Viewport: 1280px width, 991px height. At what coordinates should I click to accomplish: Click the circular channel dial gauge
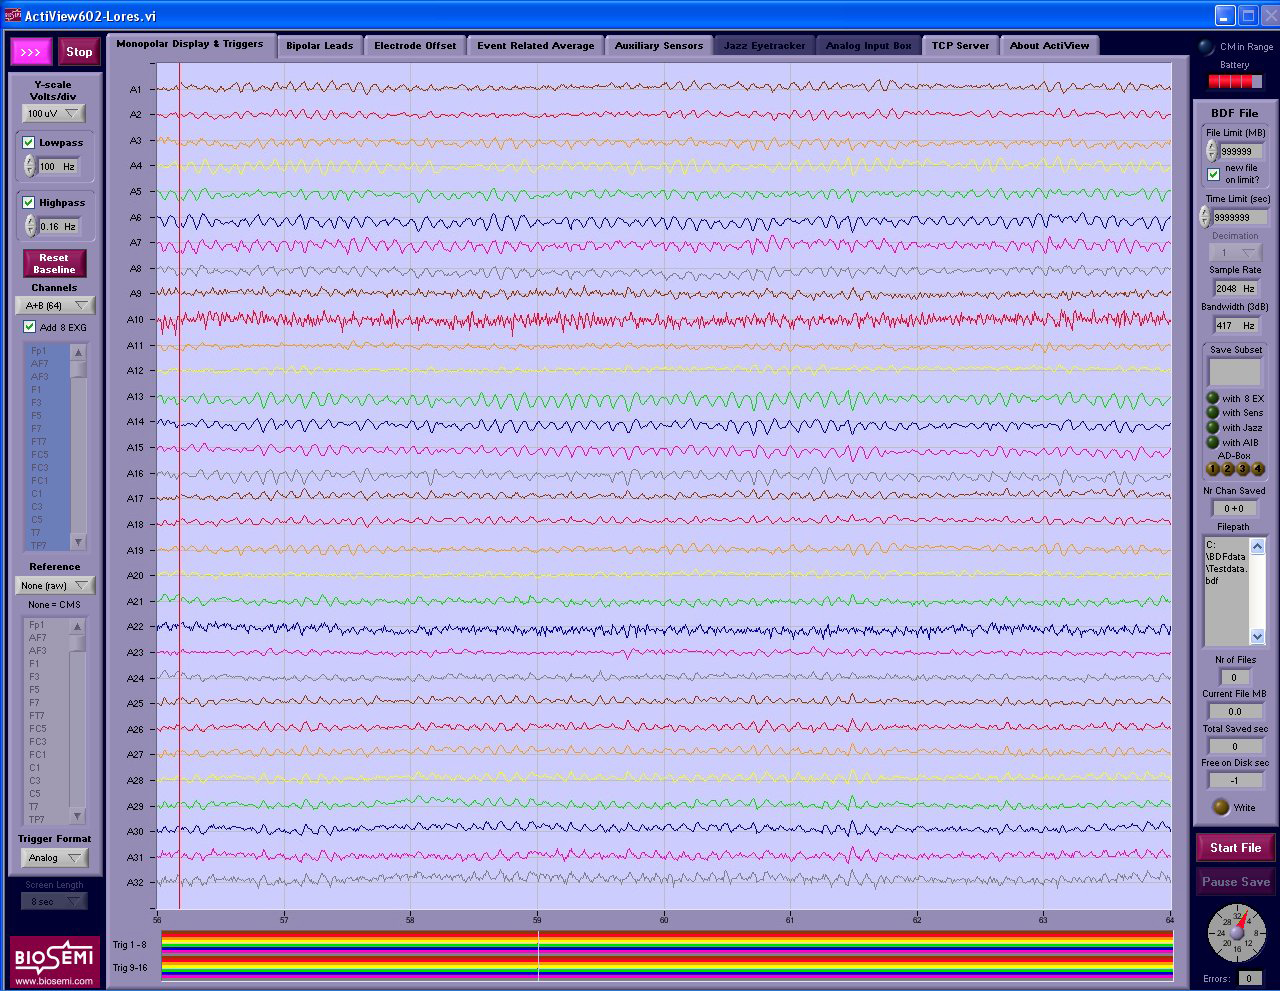(1236, 934)
